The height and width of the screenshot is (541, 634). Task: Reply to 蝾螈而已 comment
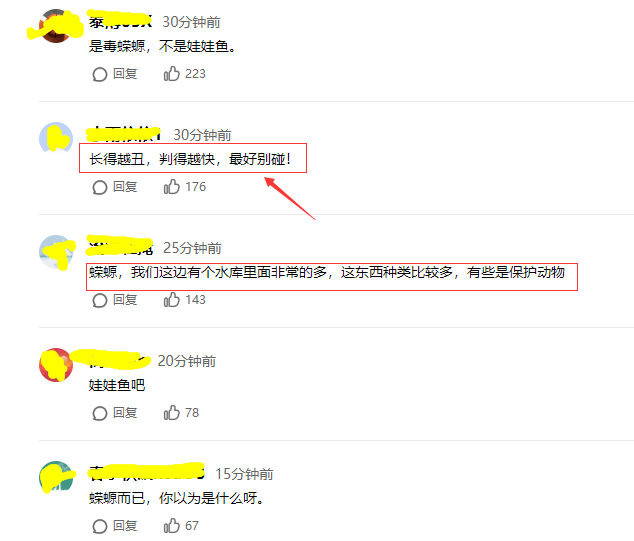[x=115, y=526]
